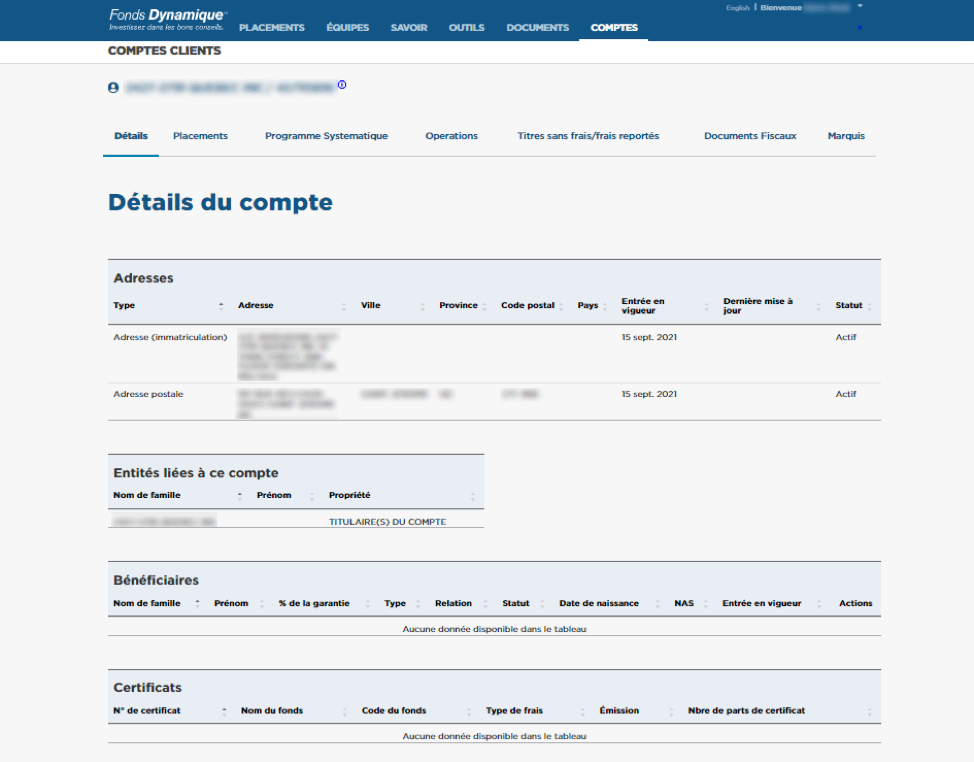Screen dimensions: 974x762
Task: Sort entities by Propriété column arrow
Action: (473, 496)
